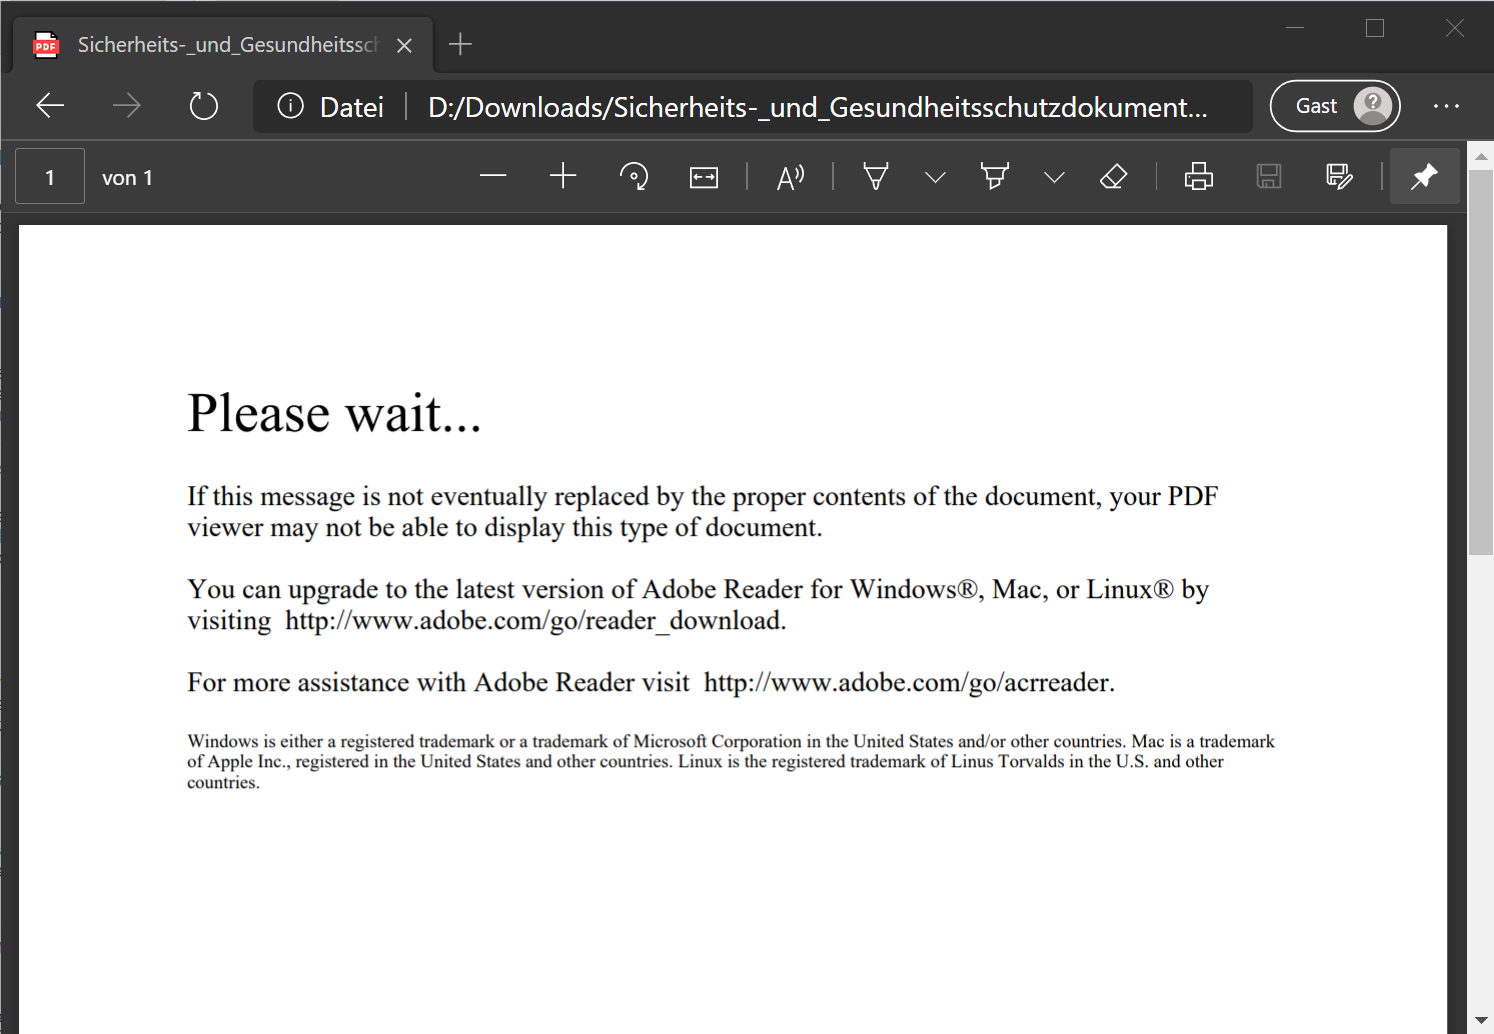Zoom in on the PDF

(563, 177)
